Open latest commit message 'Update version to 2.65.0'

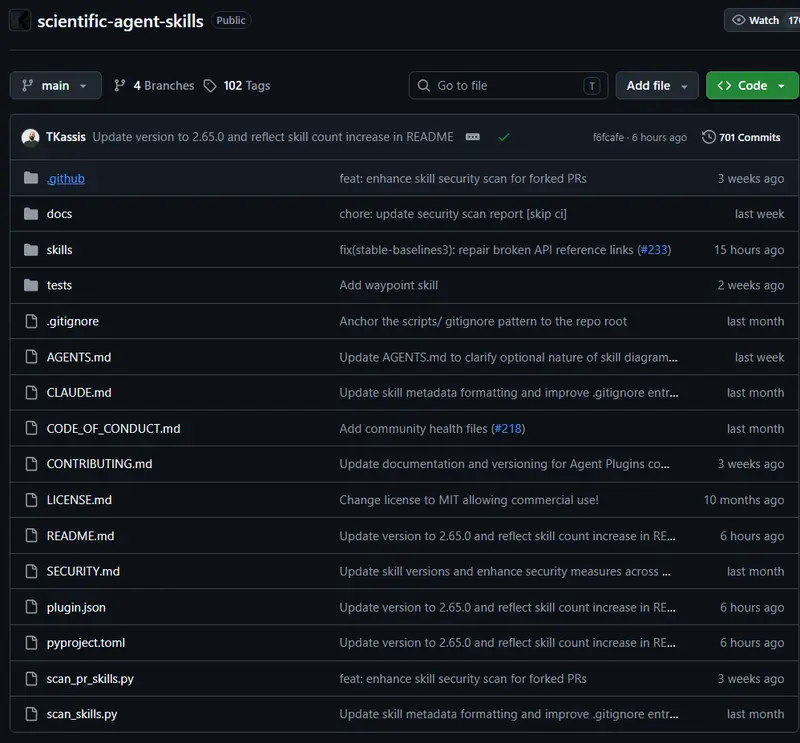click(273, 137)
